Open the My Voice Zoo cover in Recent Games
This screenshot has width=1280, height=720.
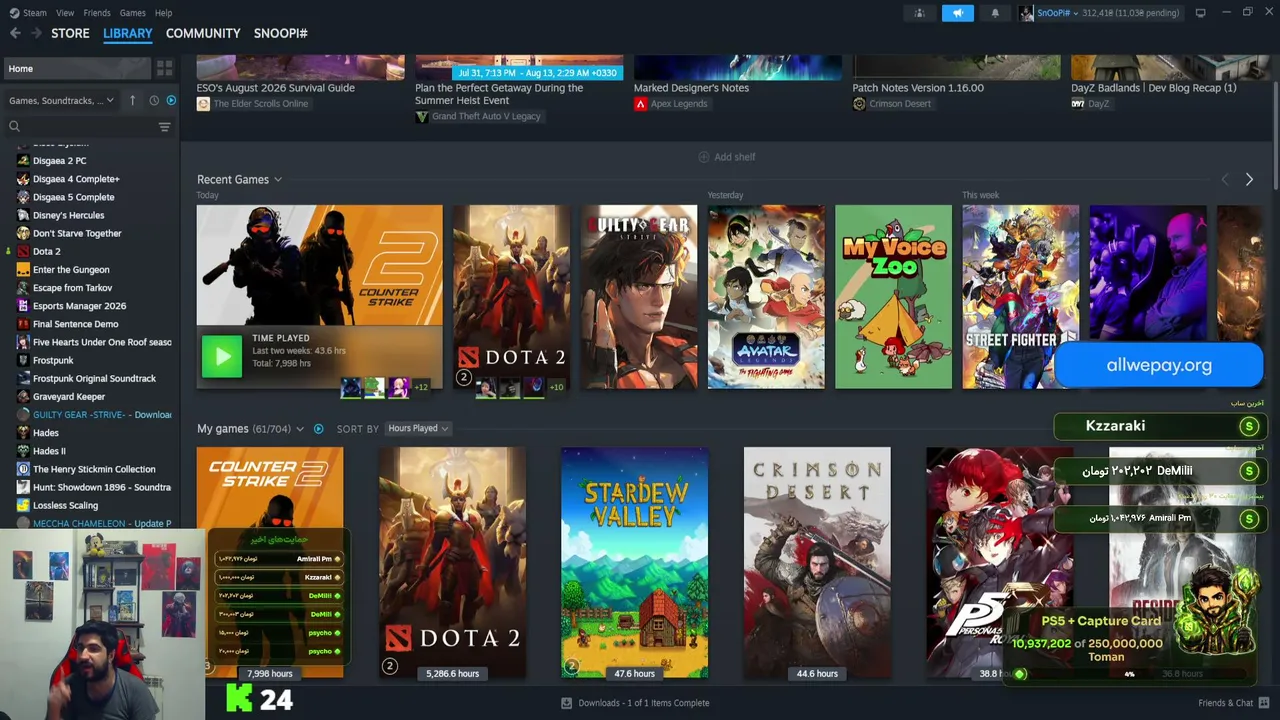click(893, 297)
